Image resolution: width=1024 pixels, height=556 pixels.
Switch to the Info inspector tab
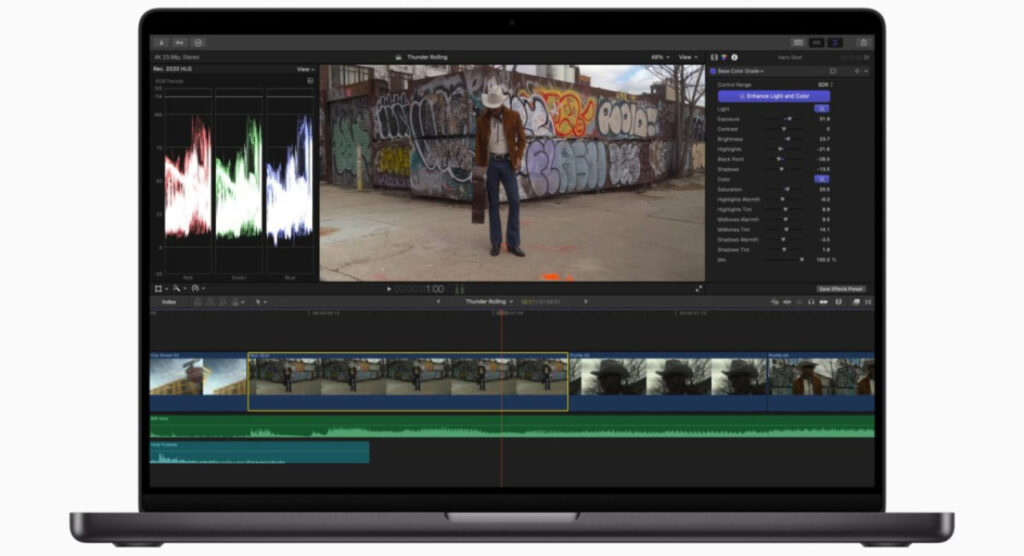tap(735, 57)
